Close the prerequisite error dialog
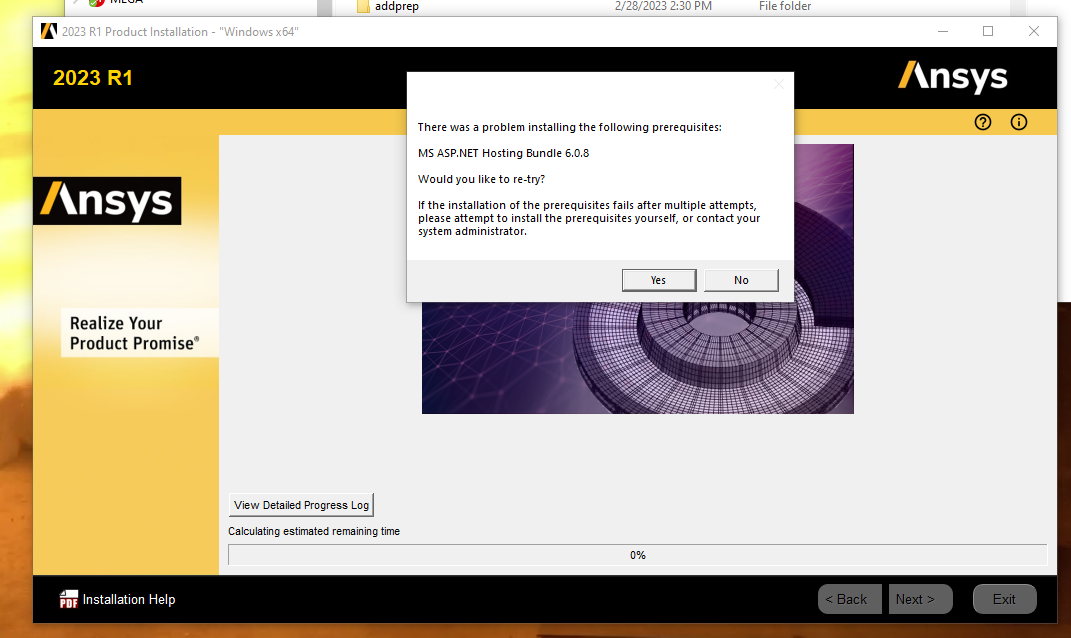The image size is (1071, 638). [779, 84]
